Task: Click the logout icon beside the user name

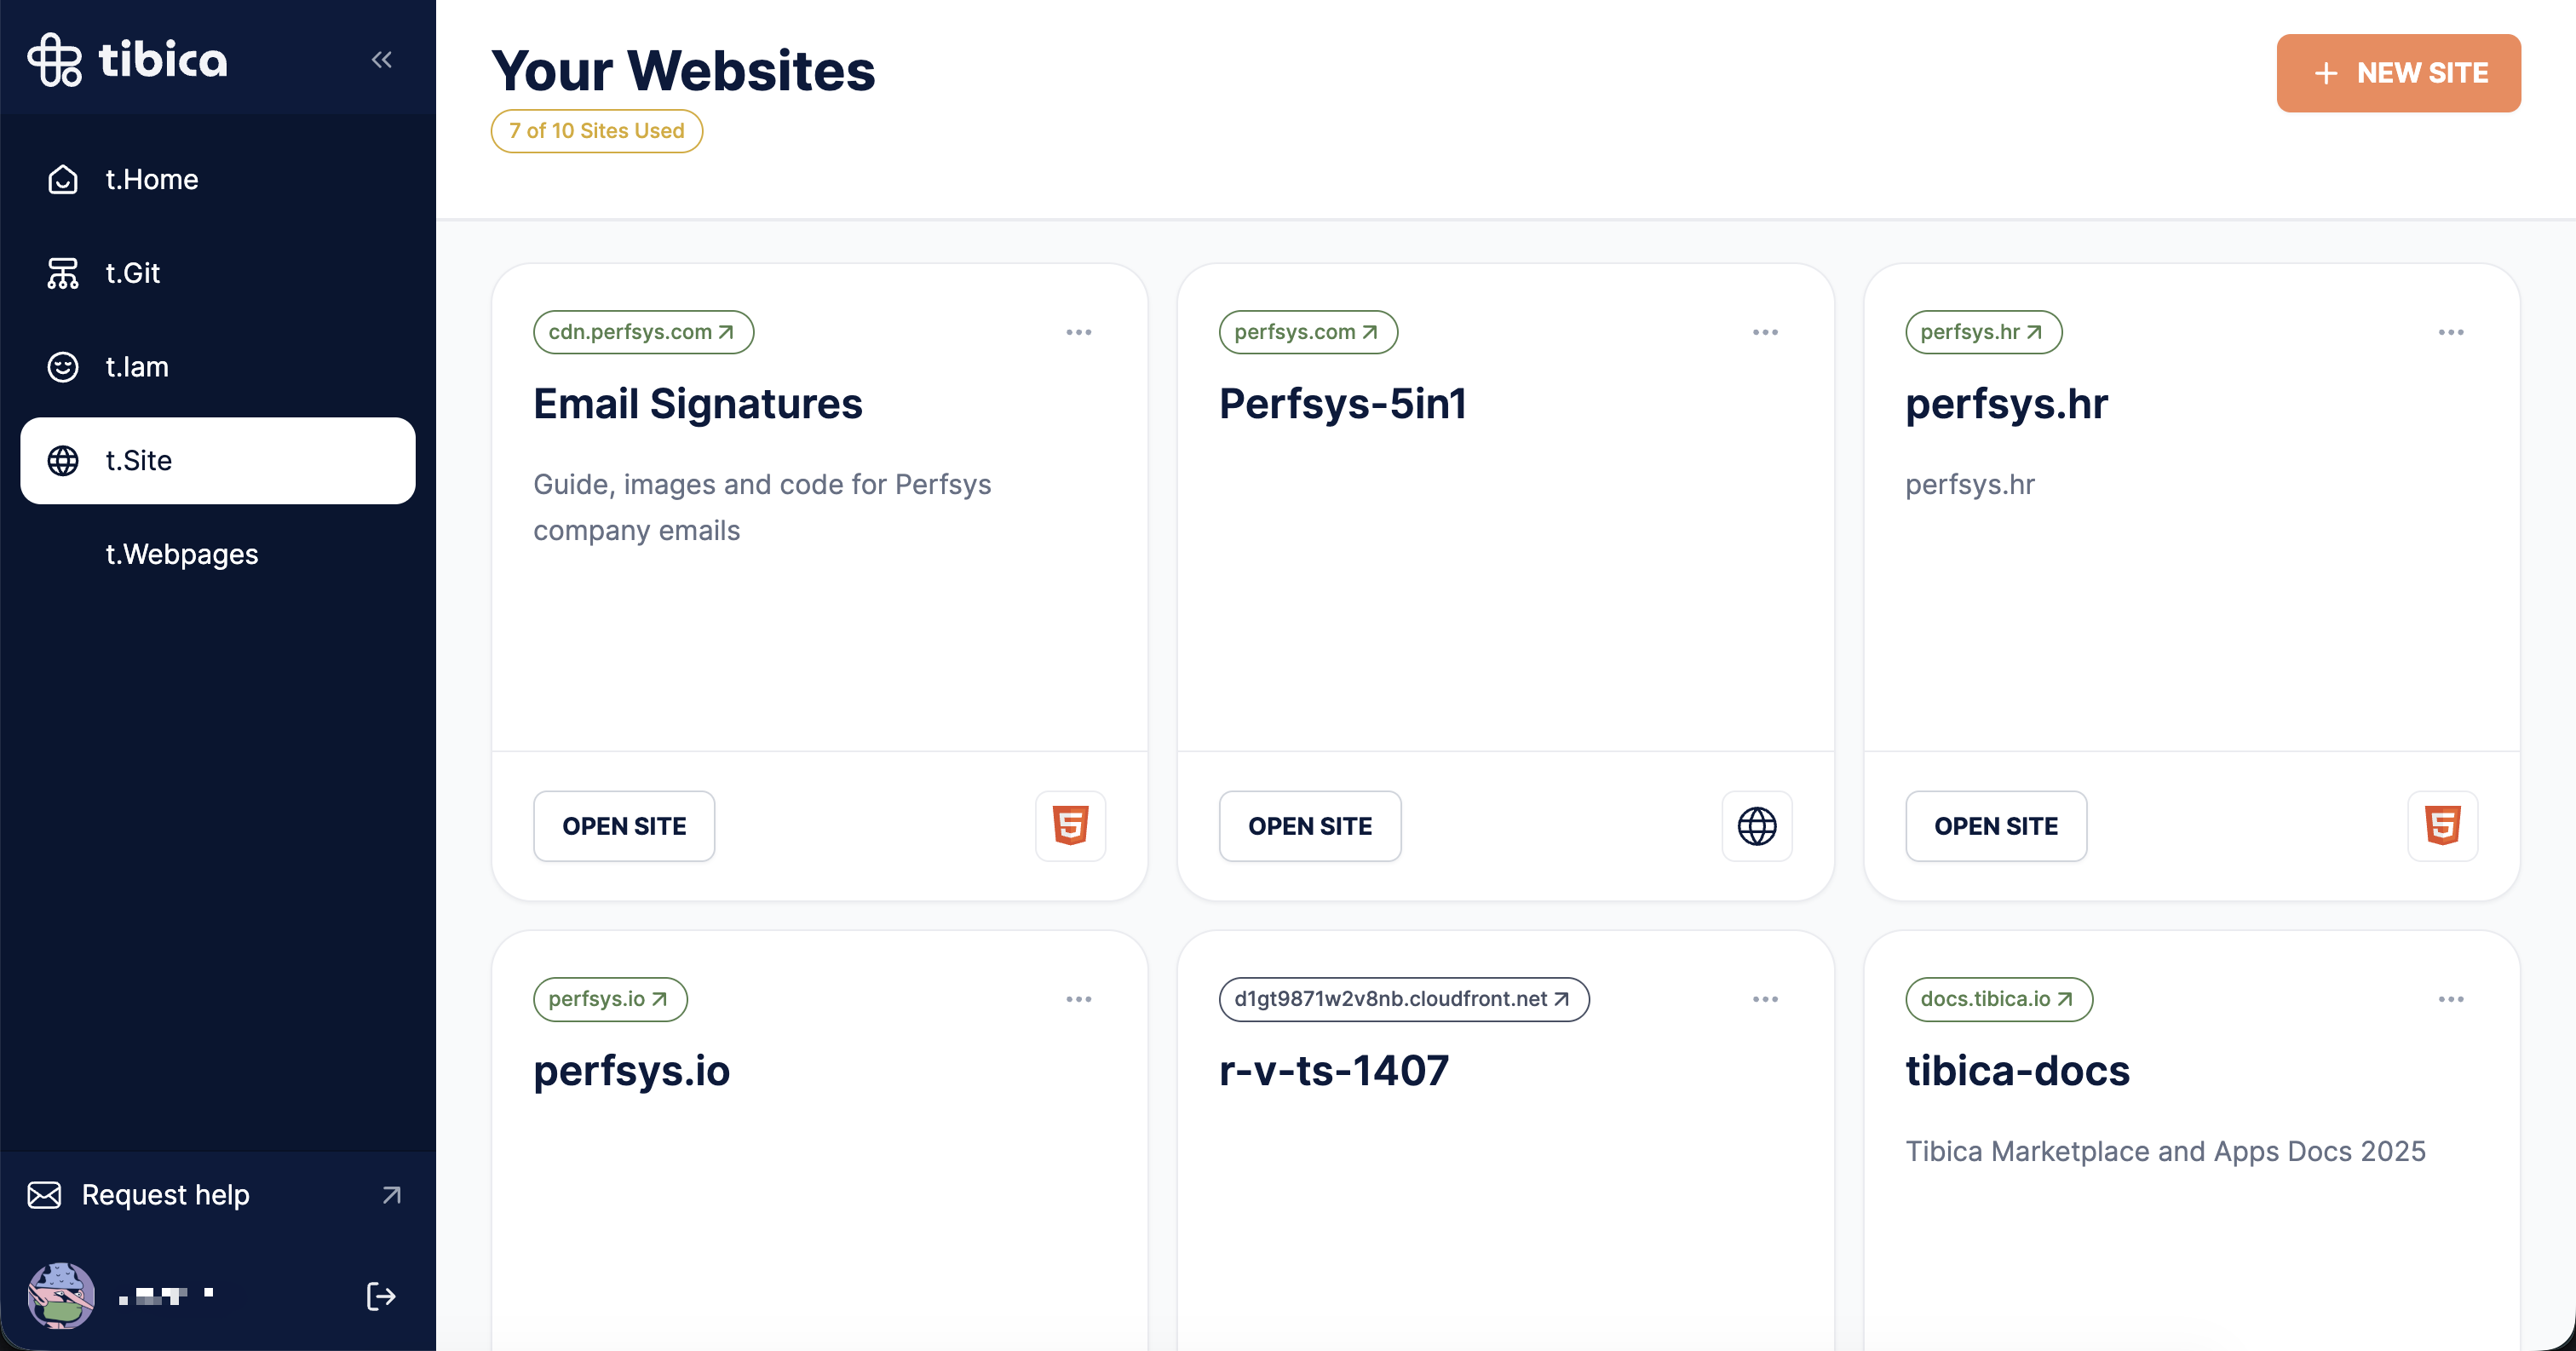Action: click(x=381, y=1297)
